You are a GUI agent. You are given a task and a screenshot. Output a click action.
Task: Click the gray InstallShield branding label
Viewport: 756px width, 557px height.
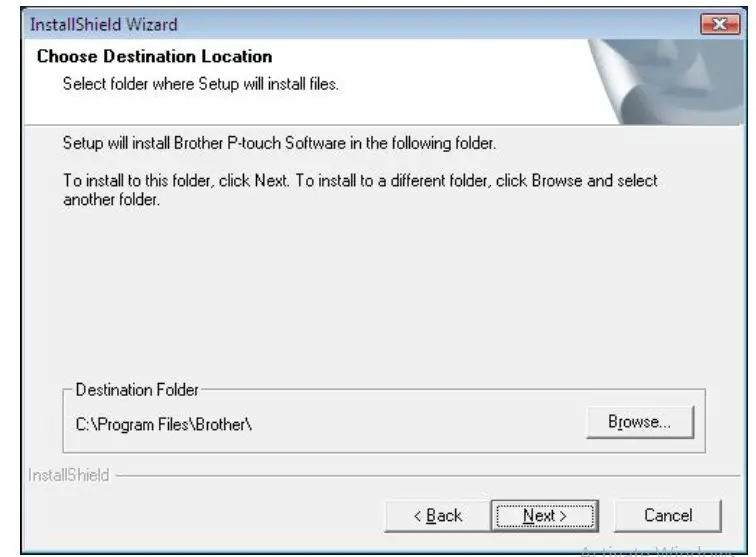tap(68, 475)
